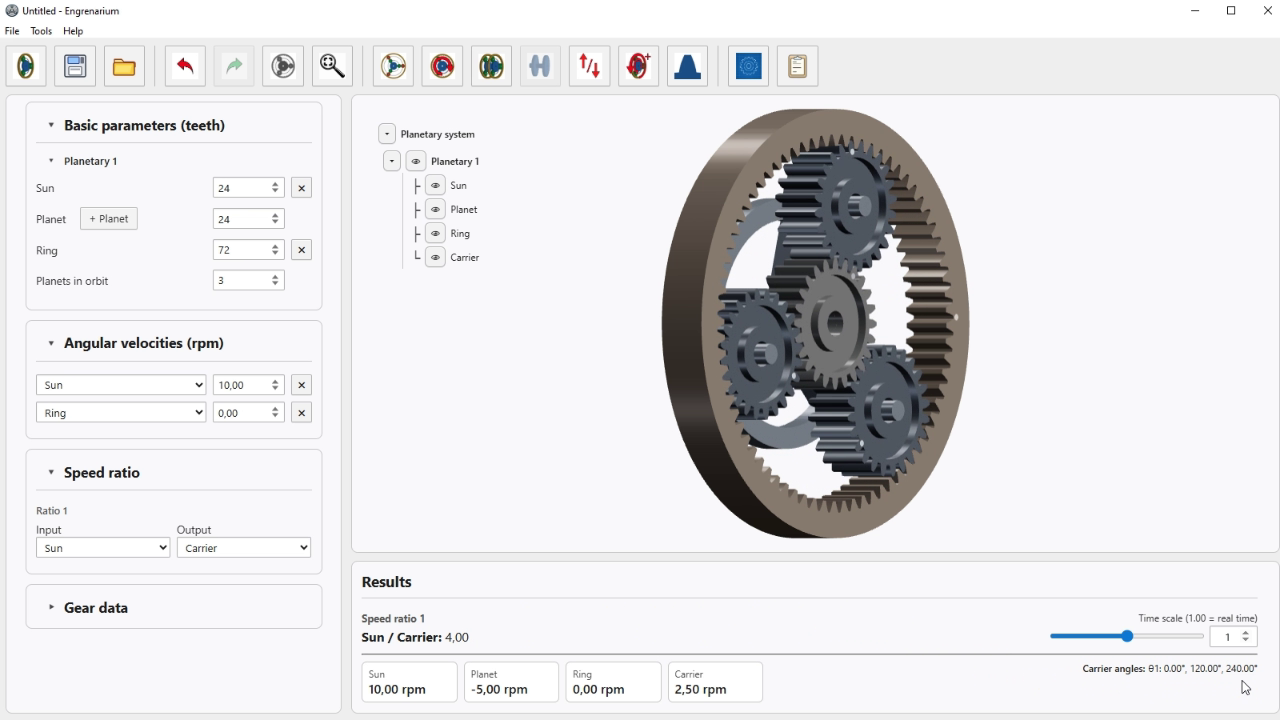Click the Planet -5,00 rpm result box
1280x720 pixels.
511,682
